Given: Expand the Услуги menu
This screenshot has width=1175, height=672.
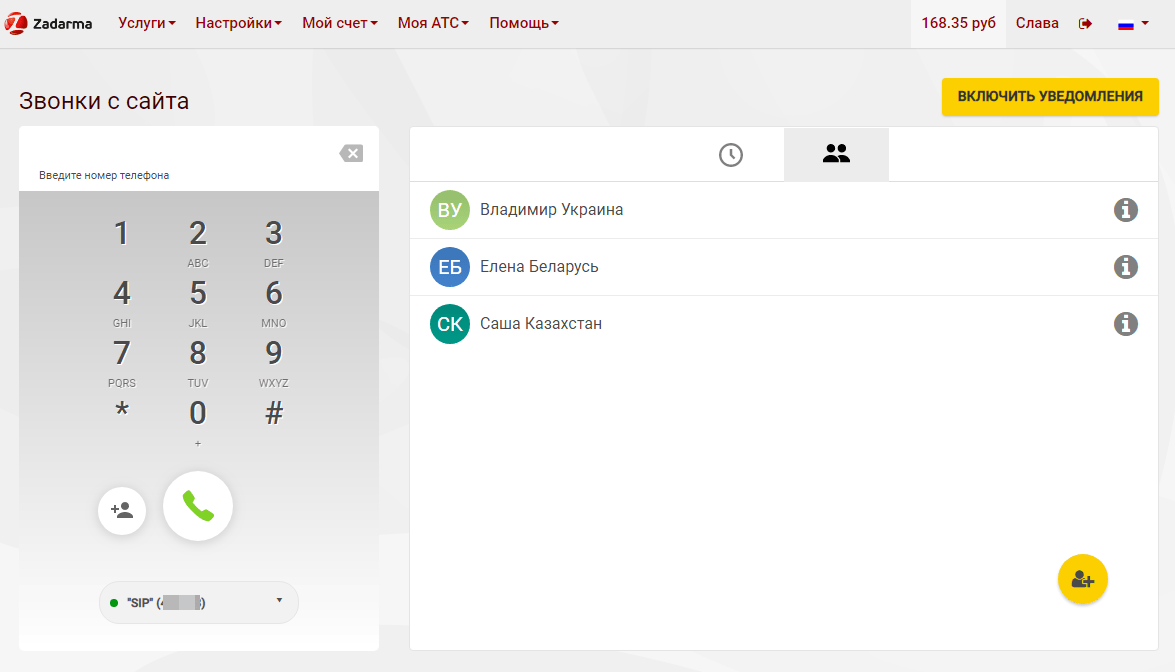Looking at the screenshot, I should [x=146, y=23].
